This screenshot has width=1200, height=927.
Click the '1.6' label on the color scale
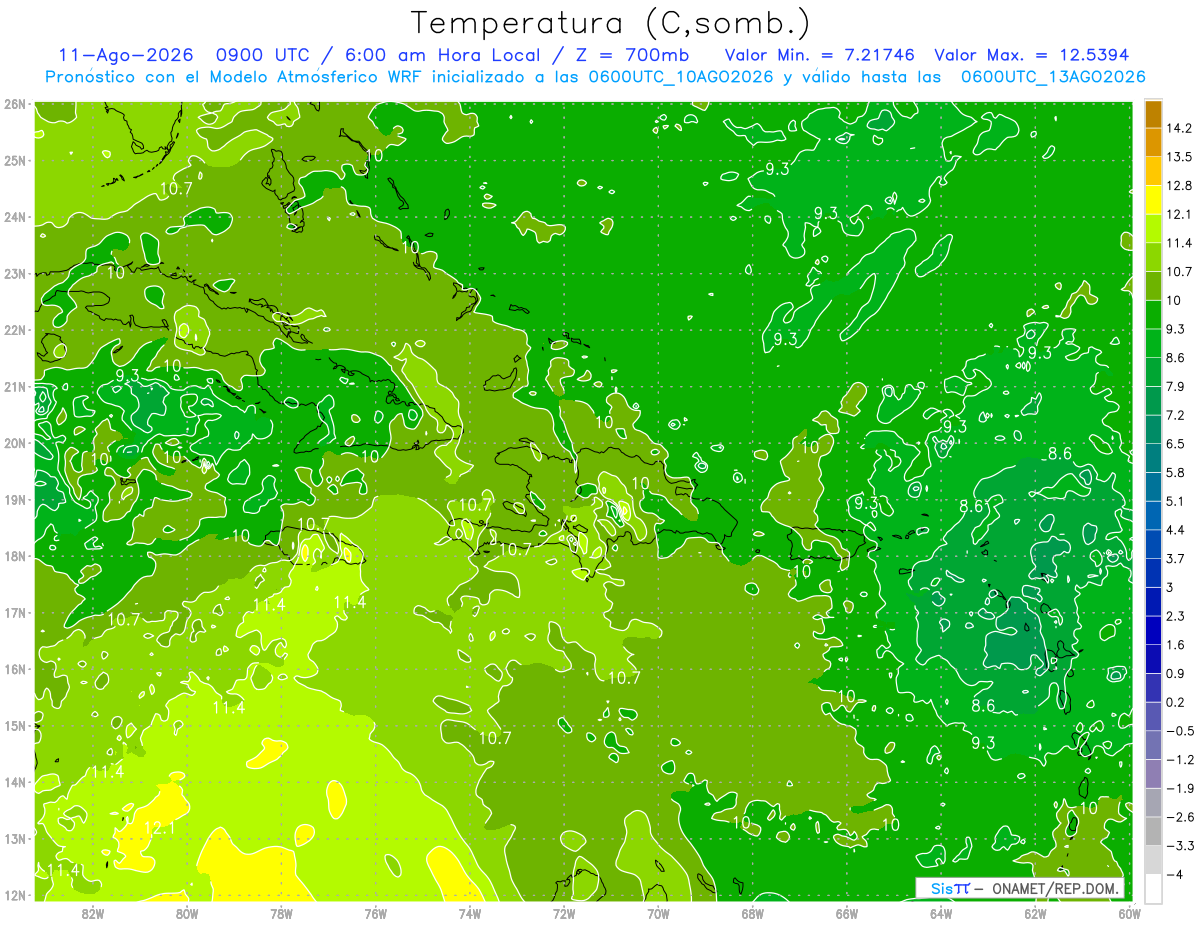click(x=1175, y=644)
